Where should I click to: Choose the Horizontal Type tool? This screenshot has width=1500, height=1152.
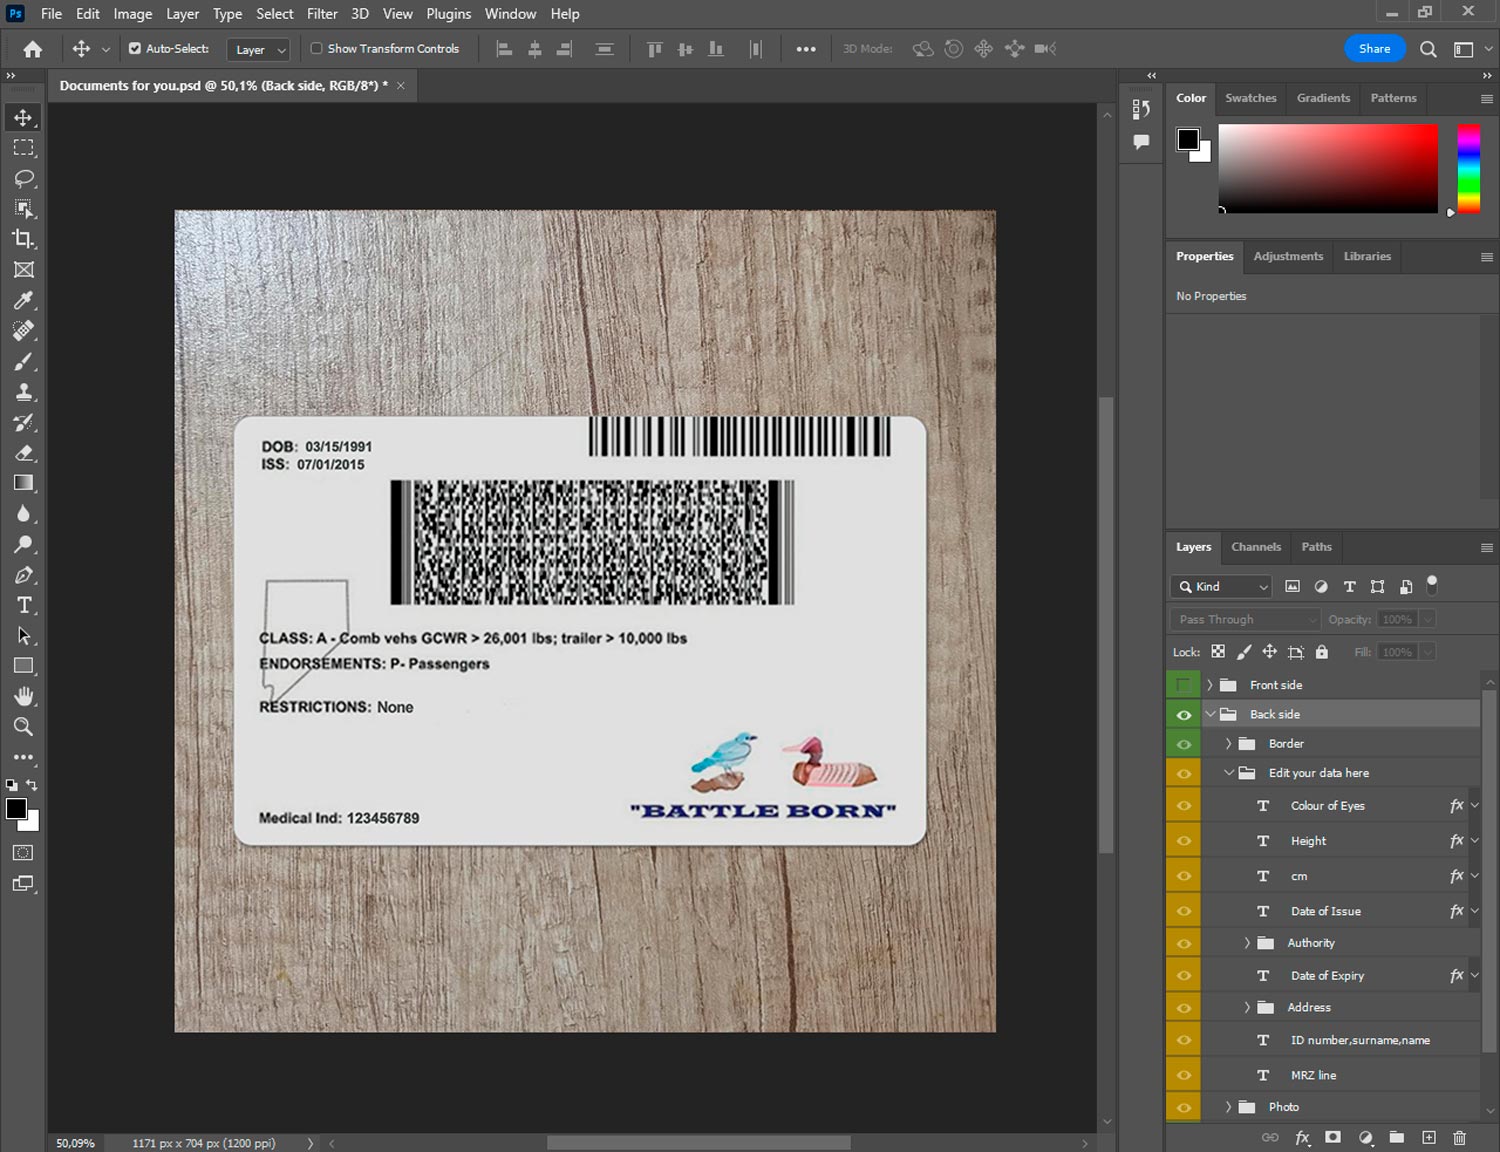coord(24,605)
